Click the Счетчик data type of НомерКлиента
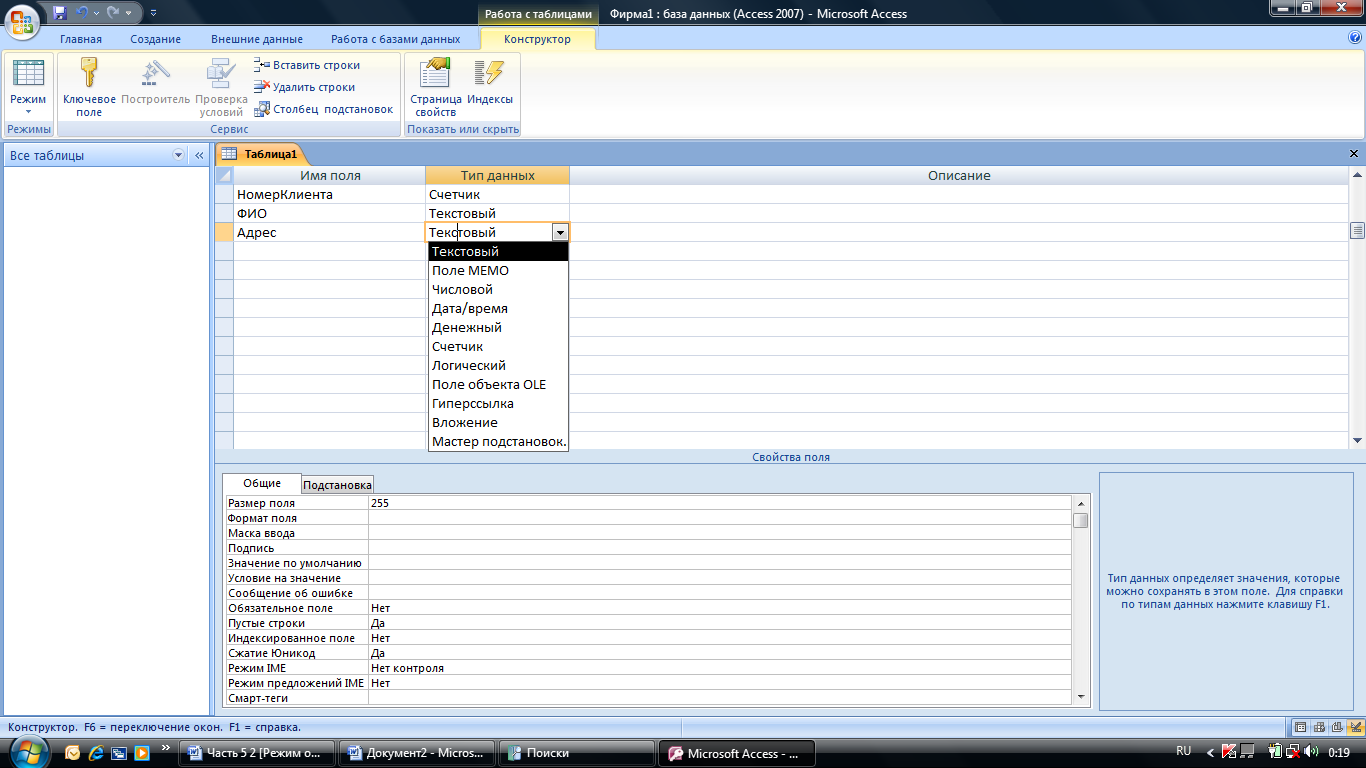 point(497,194)
